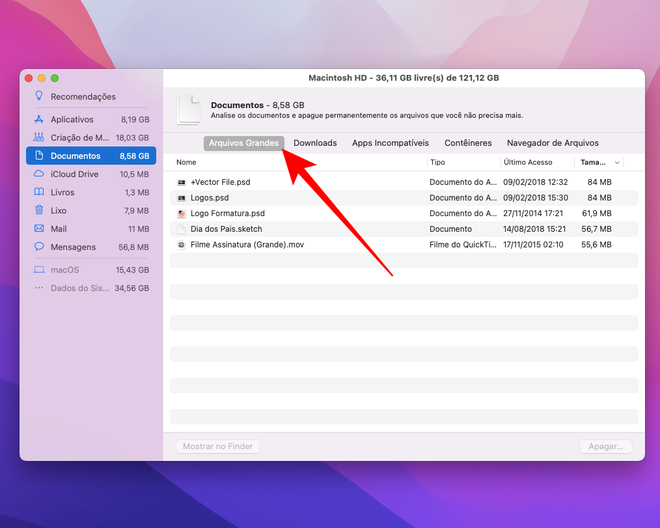Click the Apagar... button
Image resolution: width=660 pixels, height=528 pixels.
point(606,446)
